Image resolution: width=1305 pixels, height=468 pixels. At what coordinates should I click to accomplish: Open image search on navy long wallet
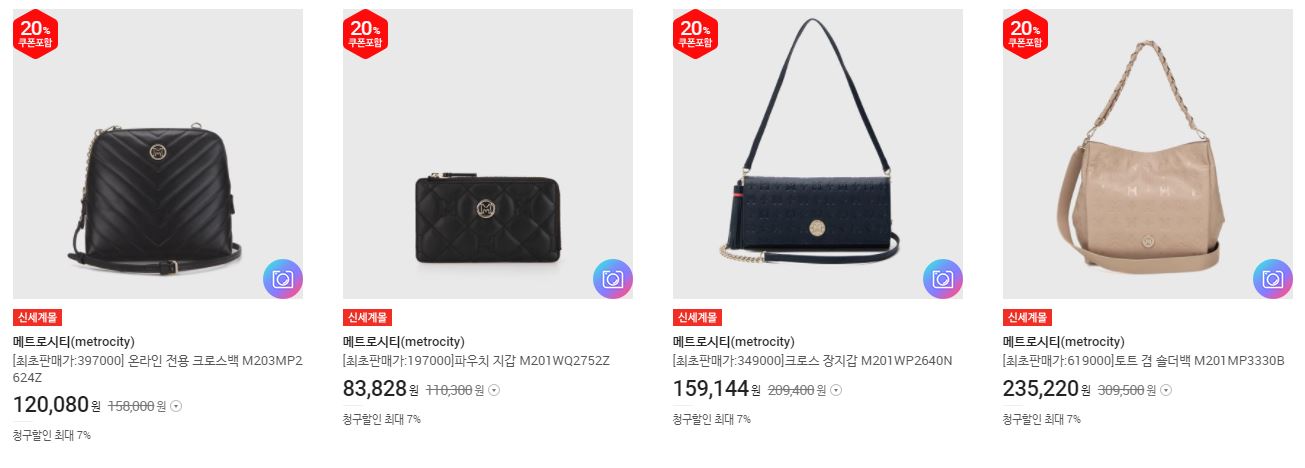[x=943, y=279]
